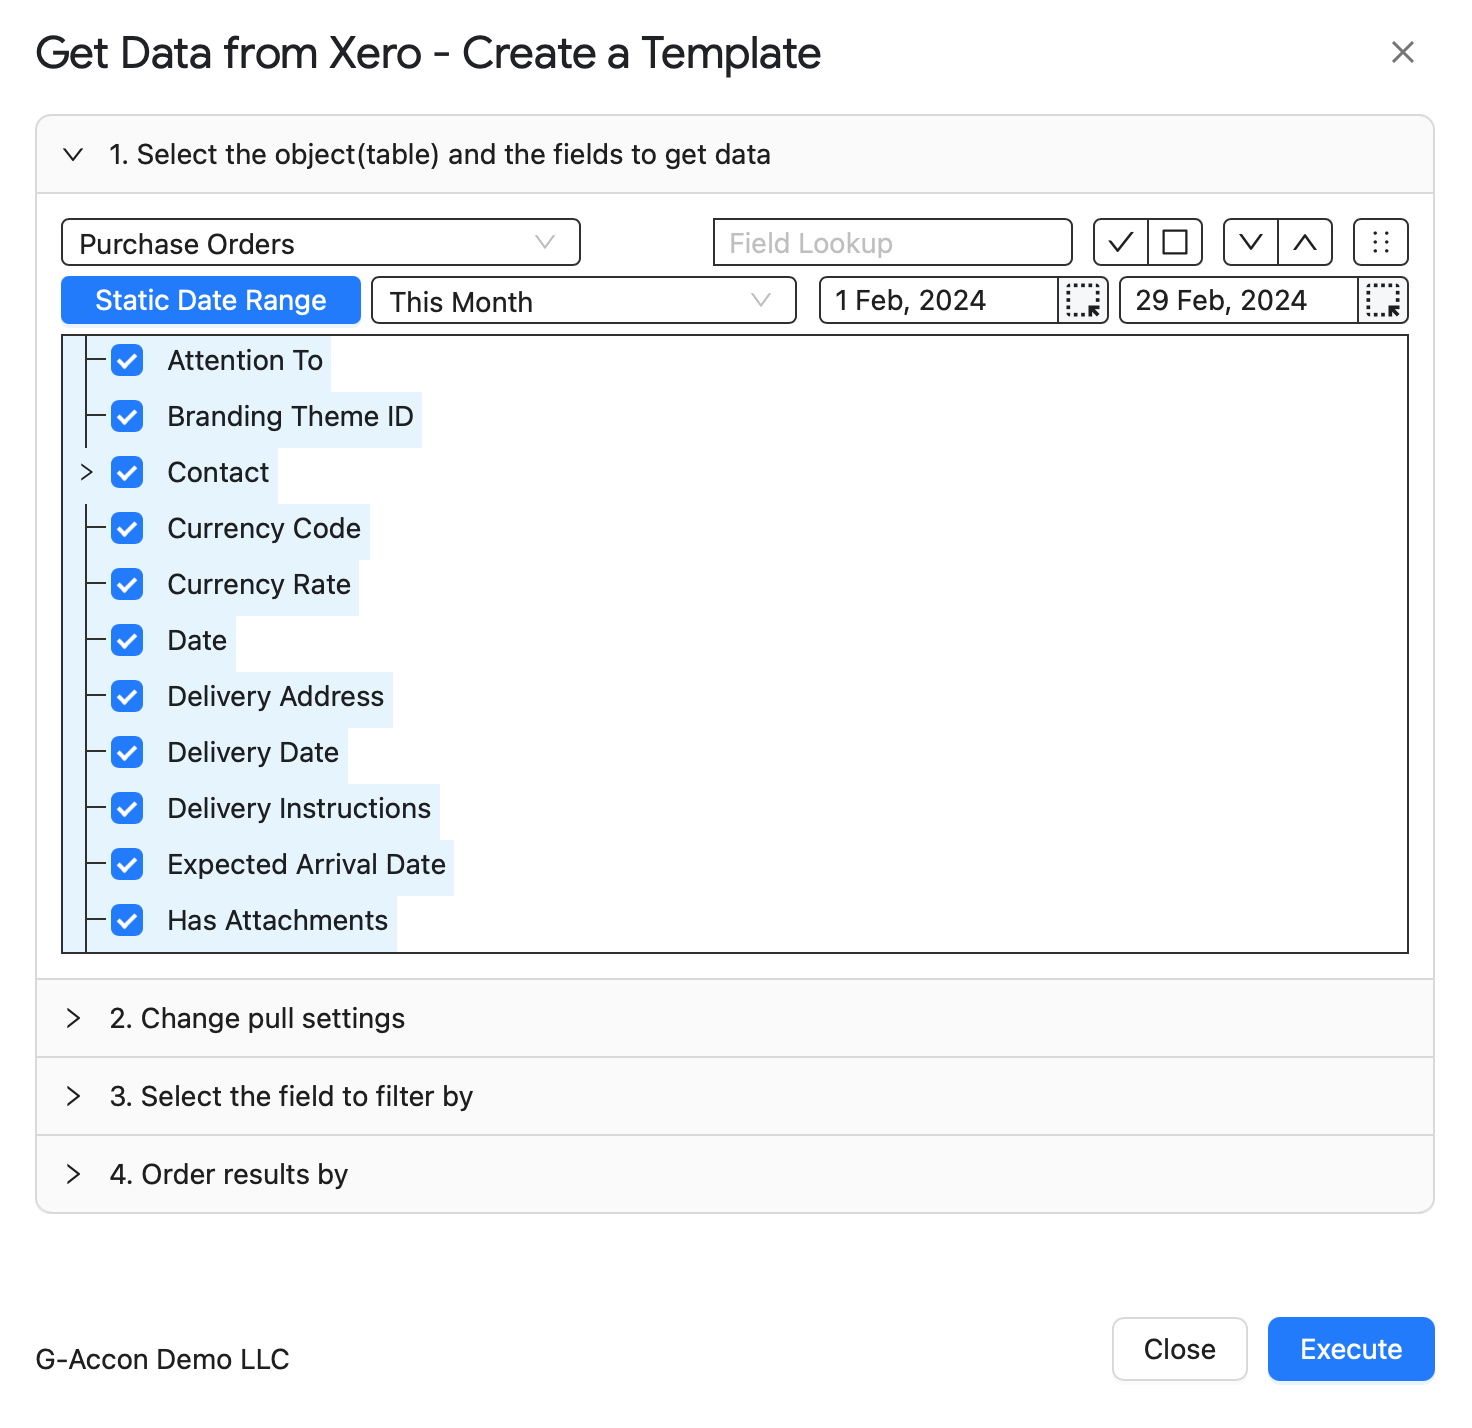Uncheck the Attention To field

tap(127, 360)
